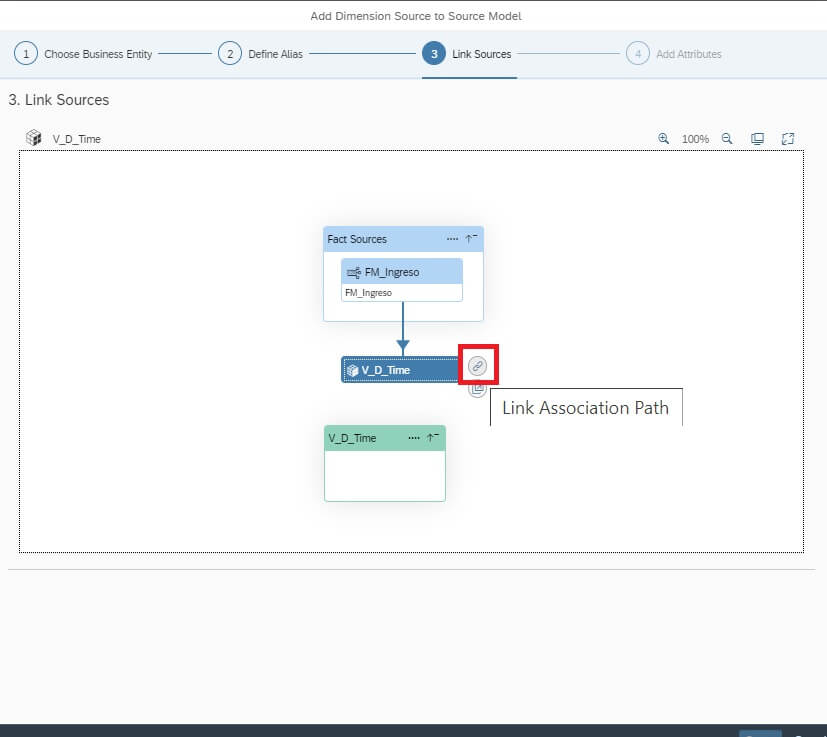Go to step 1 Choose Business Entity
The height and width of the screenshot is (737, 827).
(x=83, y=54)
